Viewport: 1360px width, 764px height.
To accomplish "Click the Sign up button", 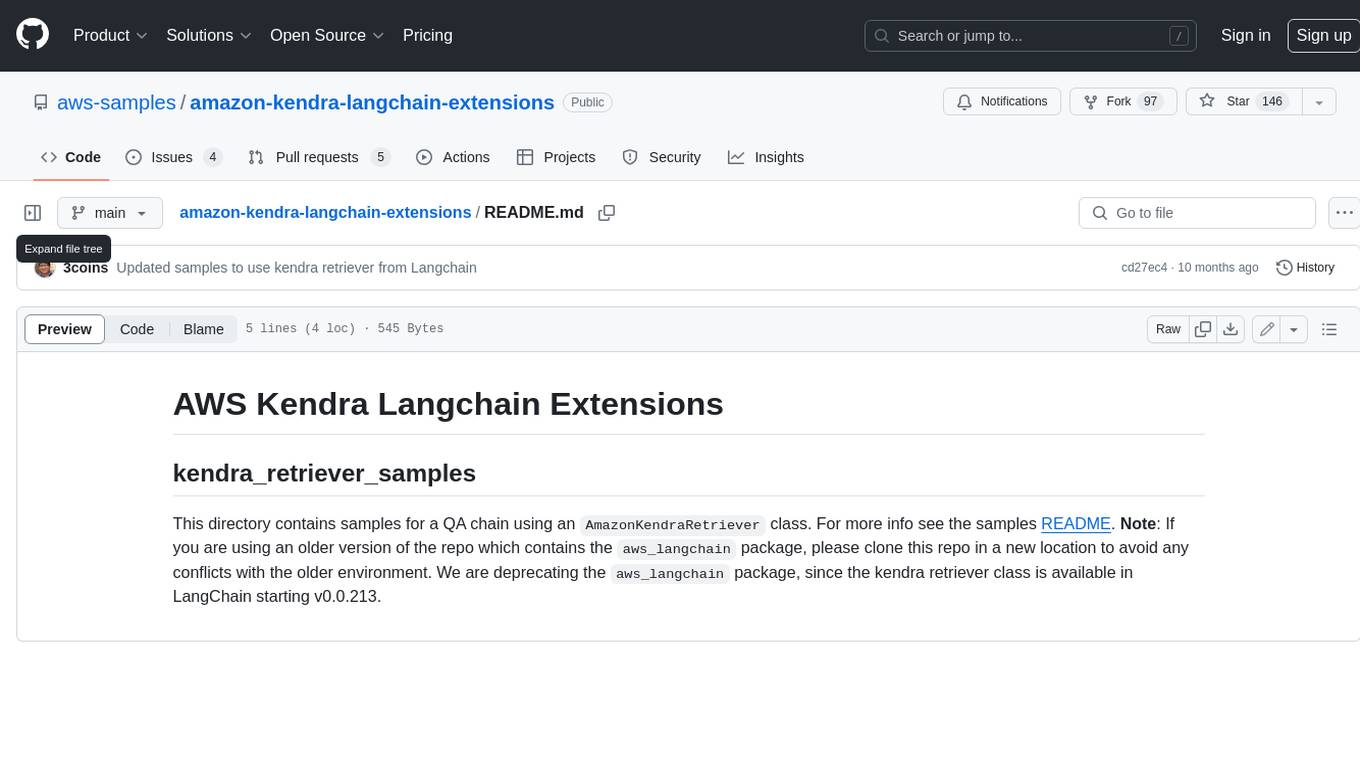I will pyautogui.click(x=1323, y=35).
